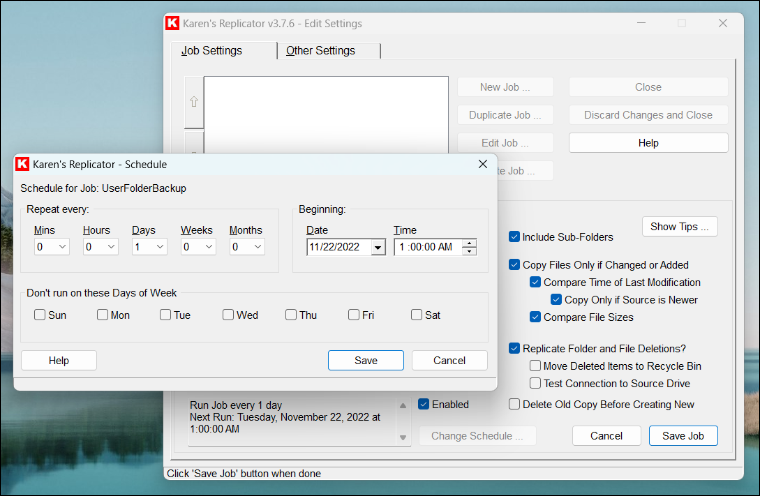The height and width of the screenshot is (496, 760).
Task: Click the Show Tips button
Action: click(x=680, y=226)
